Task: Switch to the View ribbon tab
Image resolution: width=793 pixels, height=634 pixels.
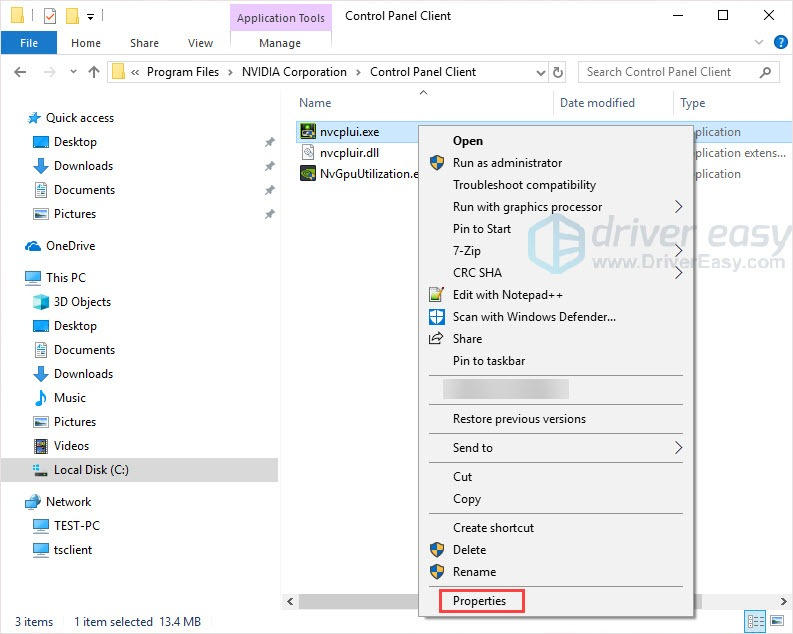Action: [200, 43]
